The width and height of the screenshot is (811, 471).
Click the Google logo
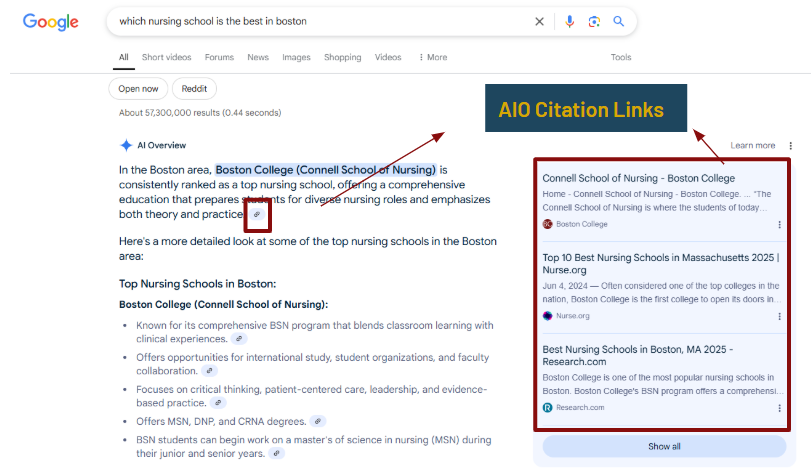click(51, 22)
